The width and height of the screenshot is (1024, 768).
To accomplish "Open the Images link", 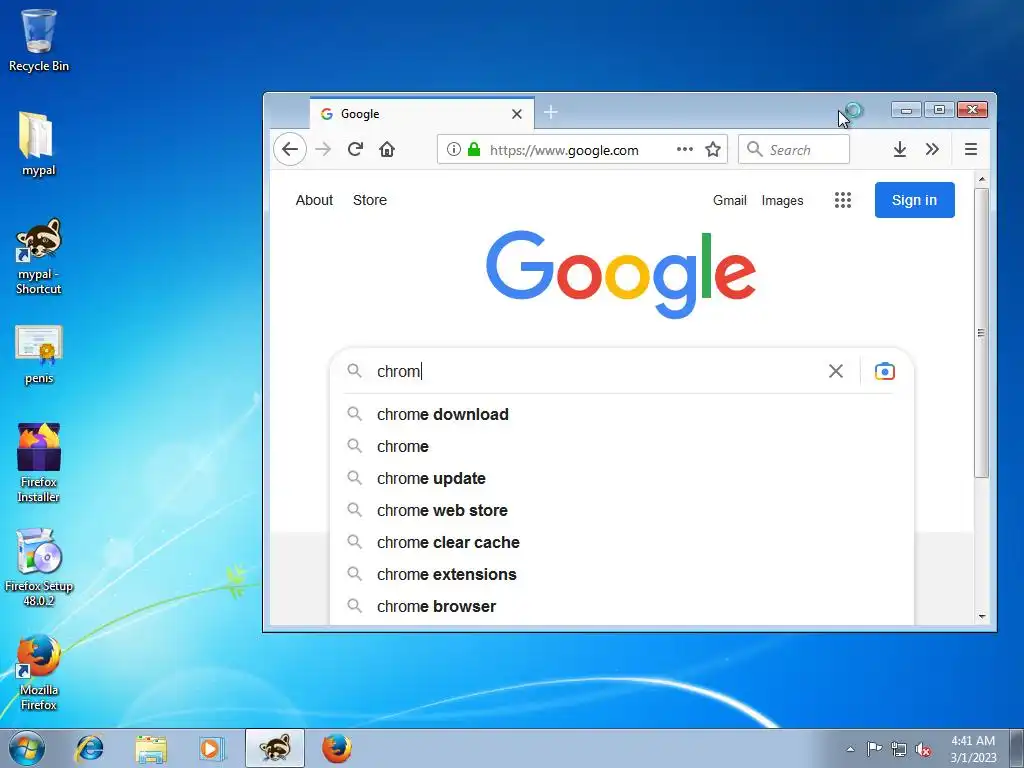I will (x=782, y=200).
